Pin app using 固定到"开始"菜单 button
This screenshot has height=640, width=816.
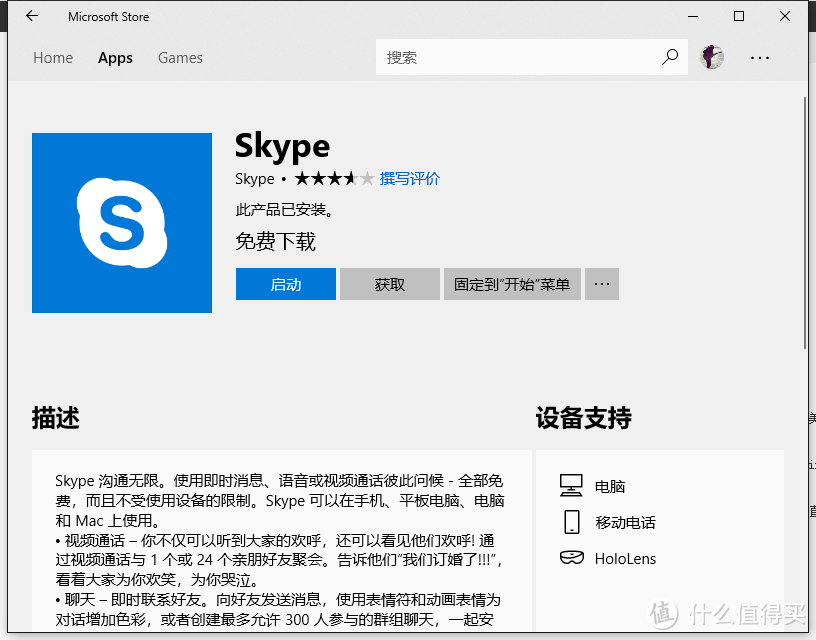pyautogui.click(x=511, y=284)
